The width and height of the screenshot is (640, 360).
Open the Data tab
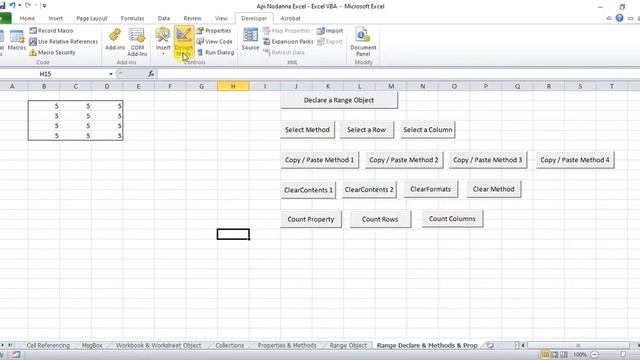coord(164,18)
